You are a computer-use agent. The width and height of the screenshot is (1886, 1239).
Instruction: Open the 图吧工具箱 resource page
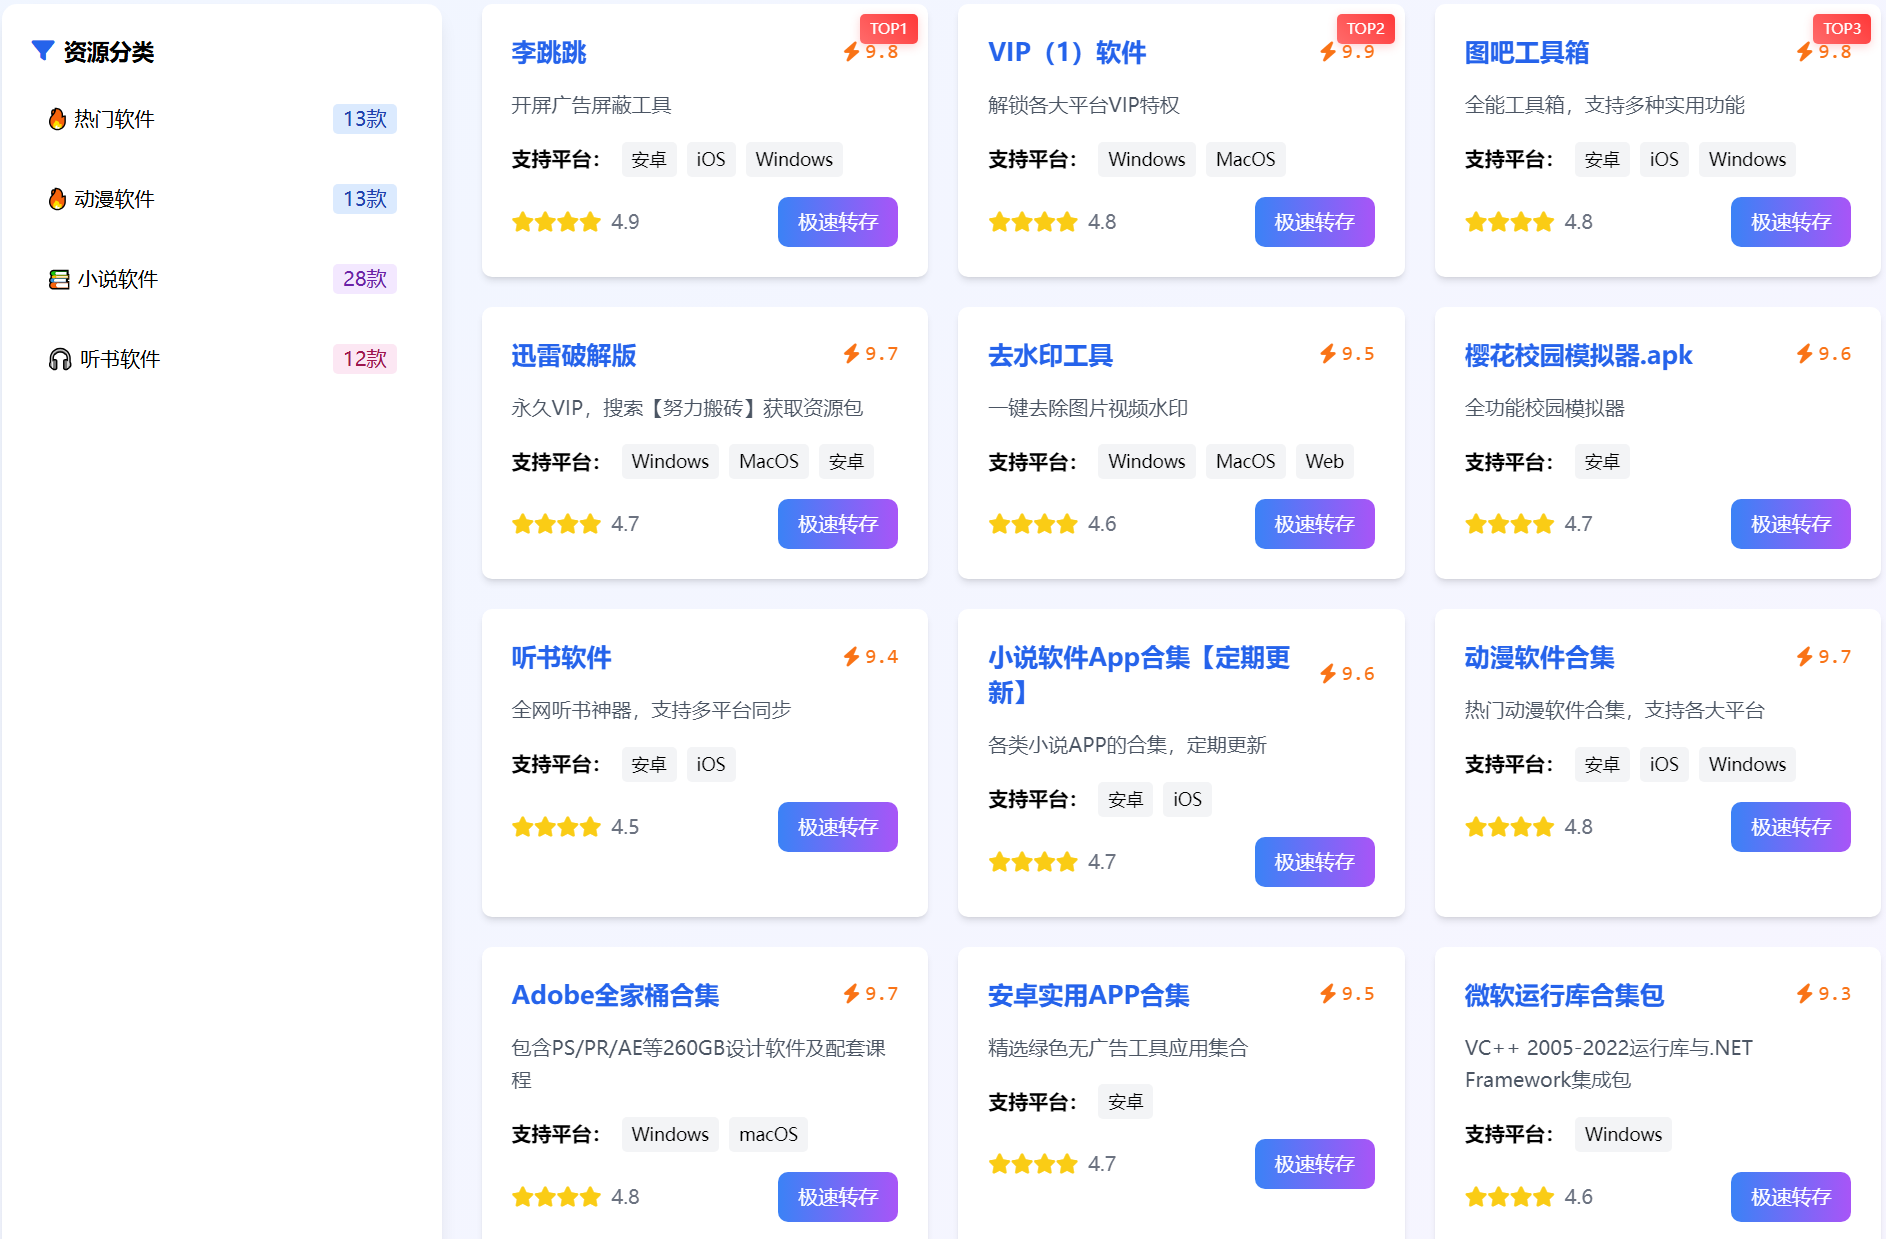coord(1527,52)
